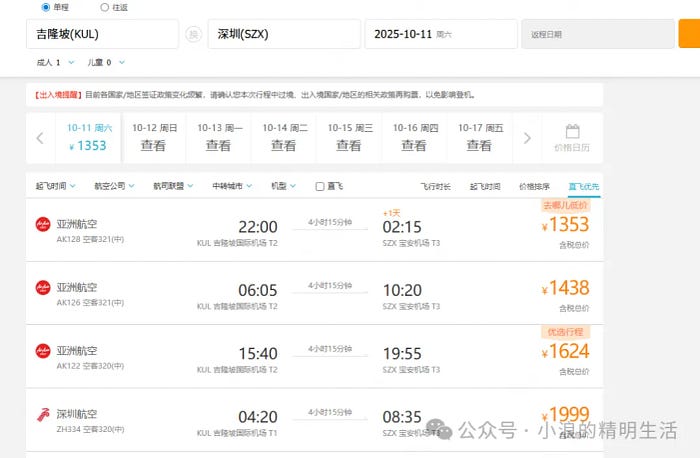Select the 10-17 周五 date tab

479,138
